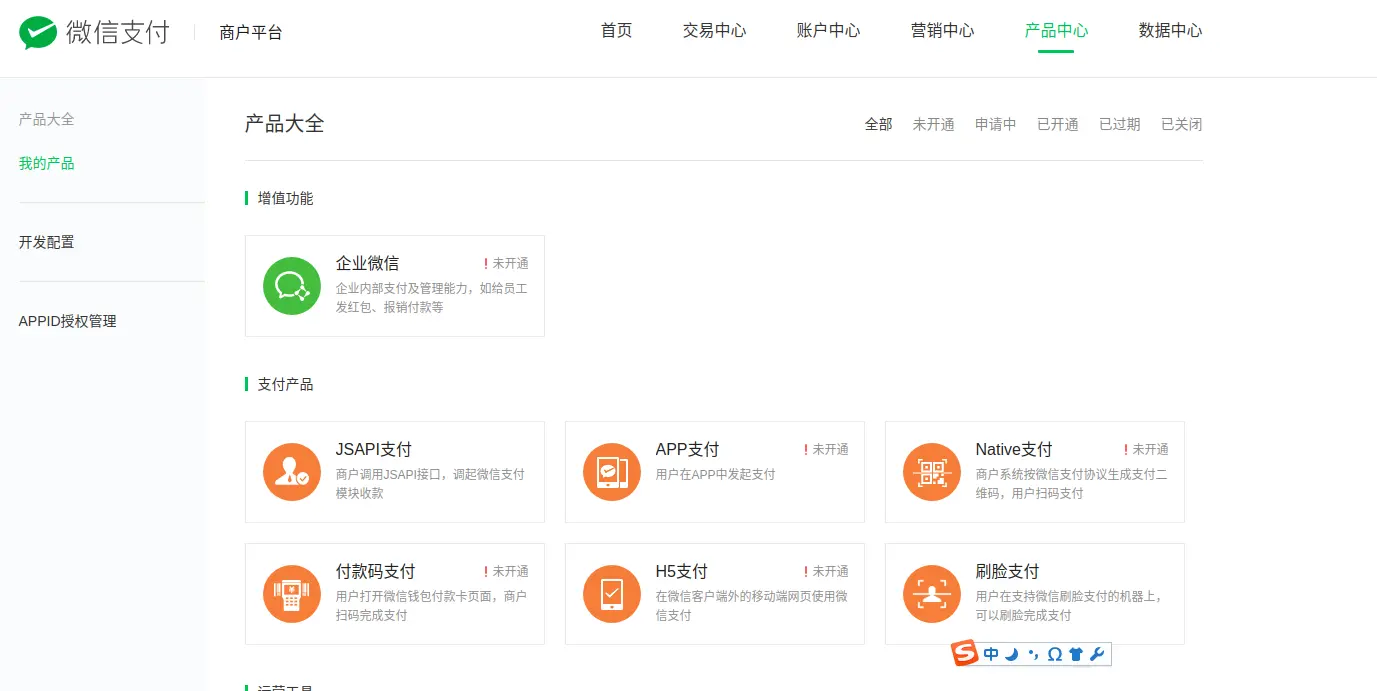Click the H5支付 未开通 warning status
Image resolution: width=1377 pixels, height=691 pixels.
pos(826,572)
